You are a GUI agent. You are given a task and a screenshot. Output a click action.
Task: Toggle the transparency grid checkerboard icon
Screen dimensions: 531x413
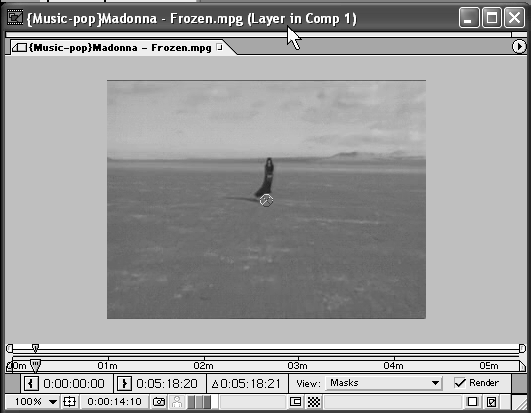coord(314,402)
